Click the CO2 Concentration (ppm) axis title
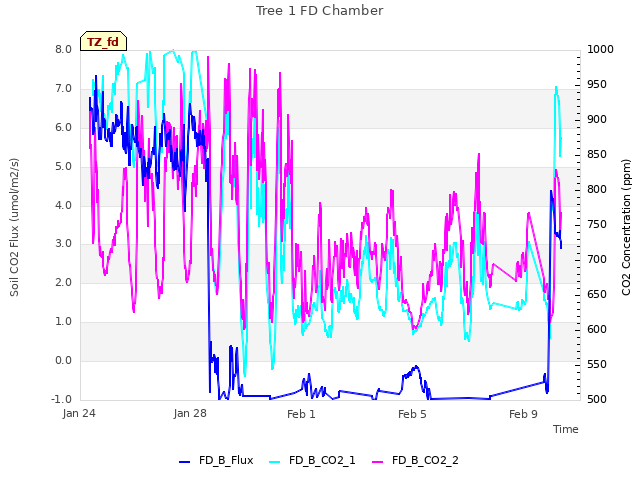 626,227
